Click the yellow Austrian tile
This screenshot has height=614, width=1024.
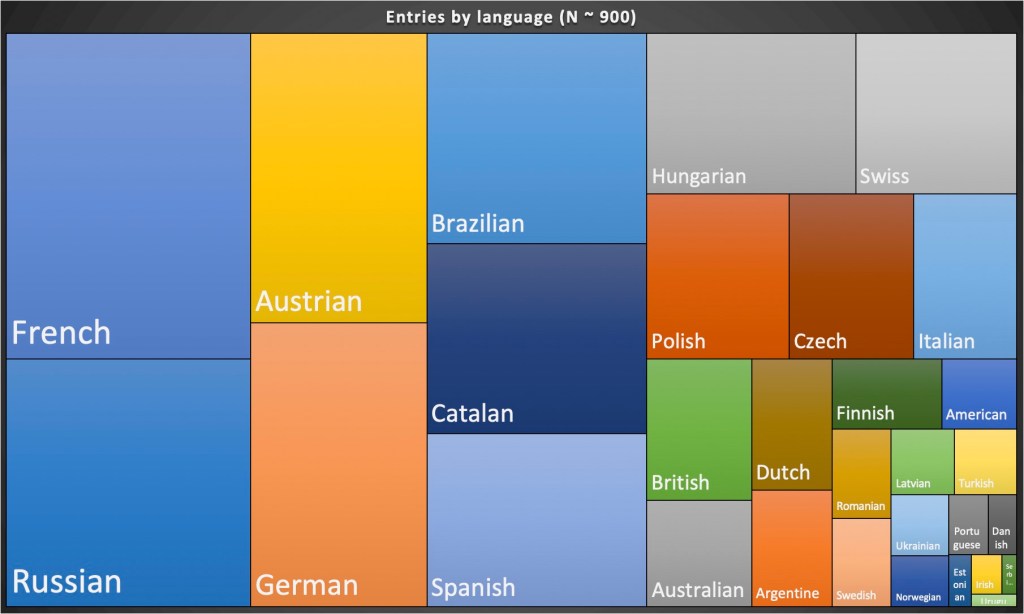[x=338, y=178]
